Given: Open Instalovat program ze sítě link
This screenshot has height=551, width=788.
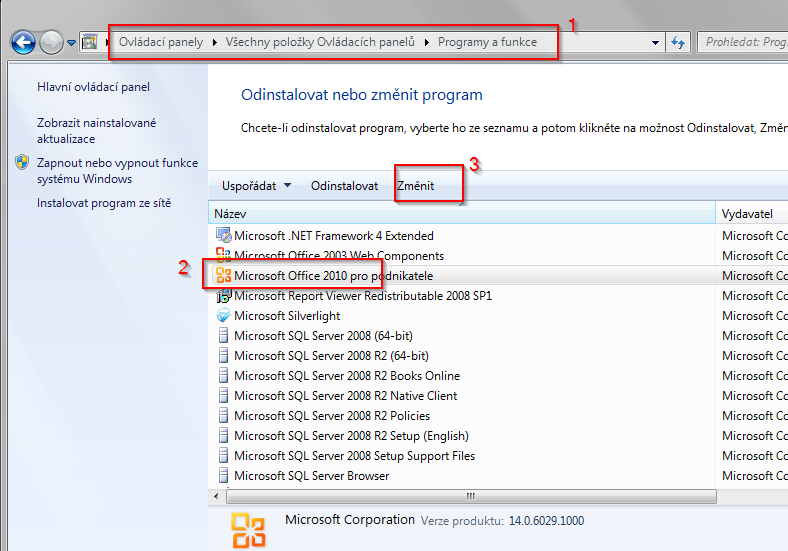Looking at the screenshot, I should point(104,203).
